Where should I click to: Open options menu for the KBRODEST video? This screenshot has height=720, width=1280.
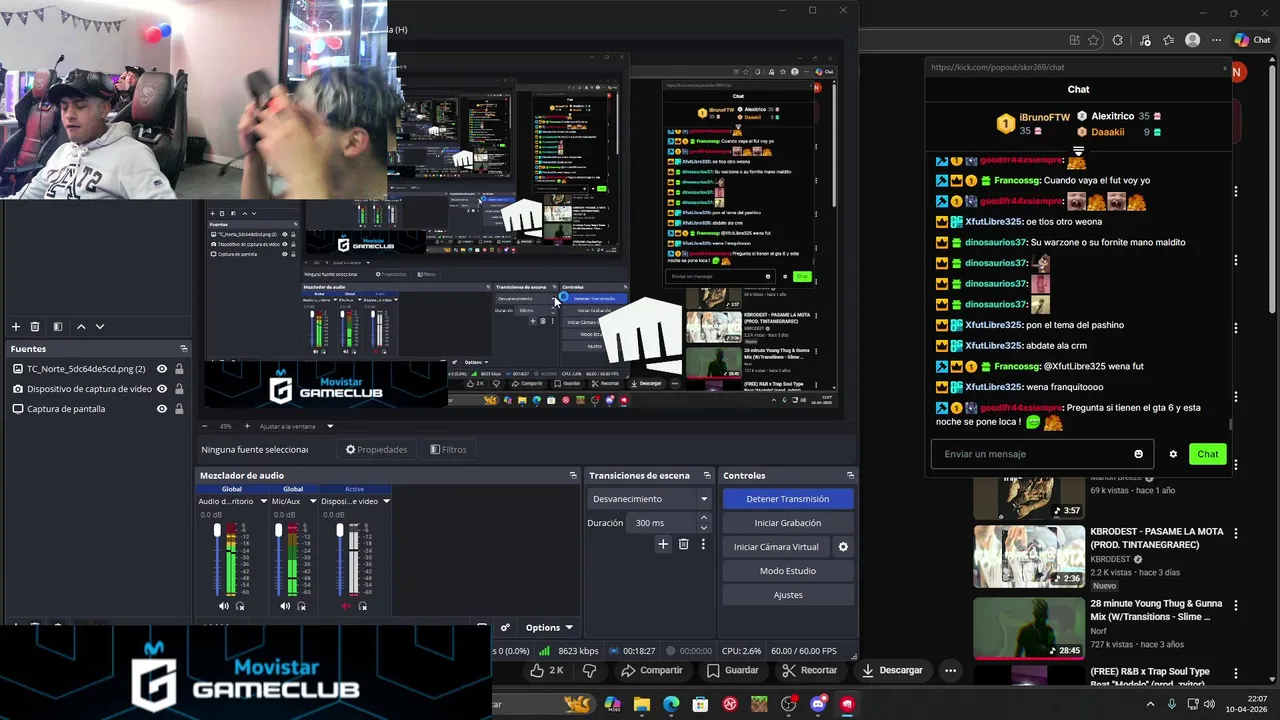pos(1236,534)
